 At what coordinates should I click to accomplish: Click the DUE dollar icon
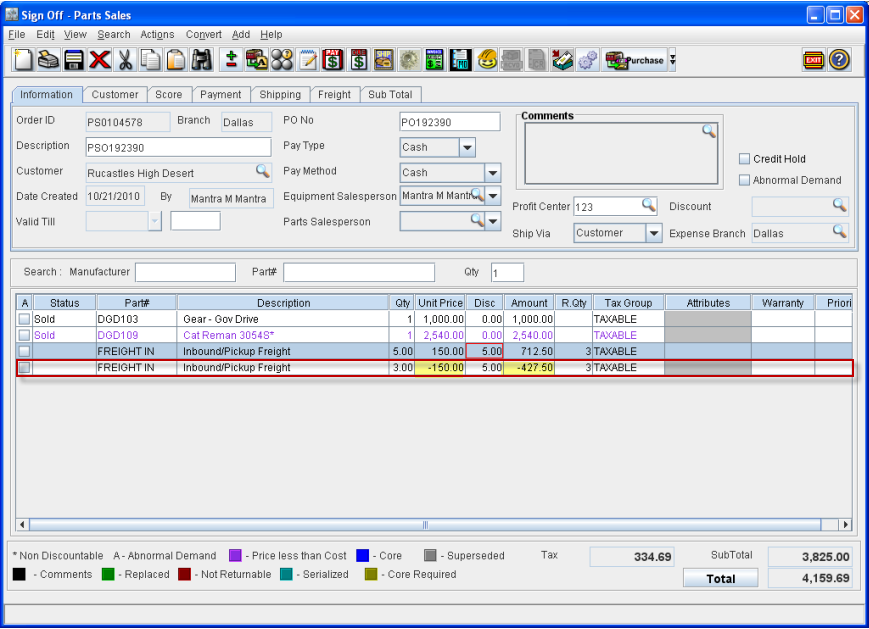pos(359,60)
